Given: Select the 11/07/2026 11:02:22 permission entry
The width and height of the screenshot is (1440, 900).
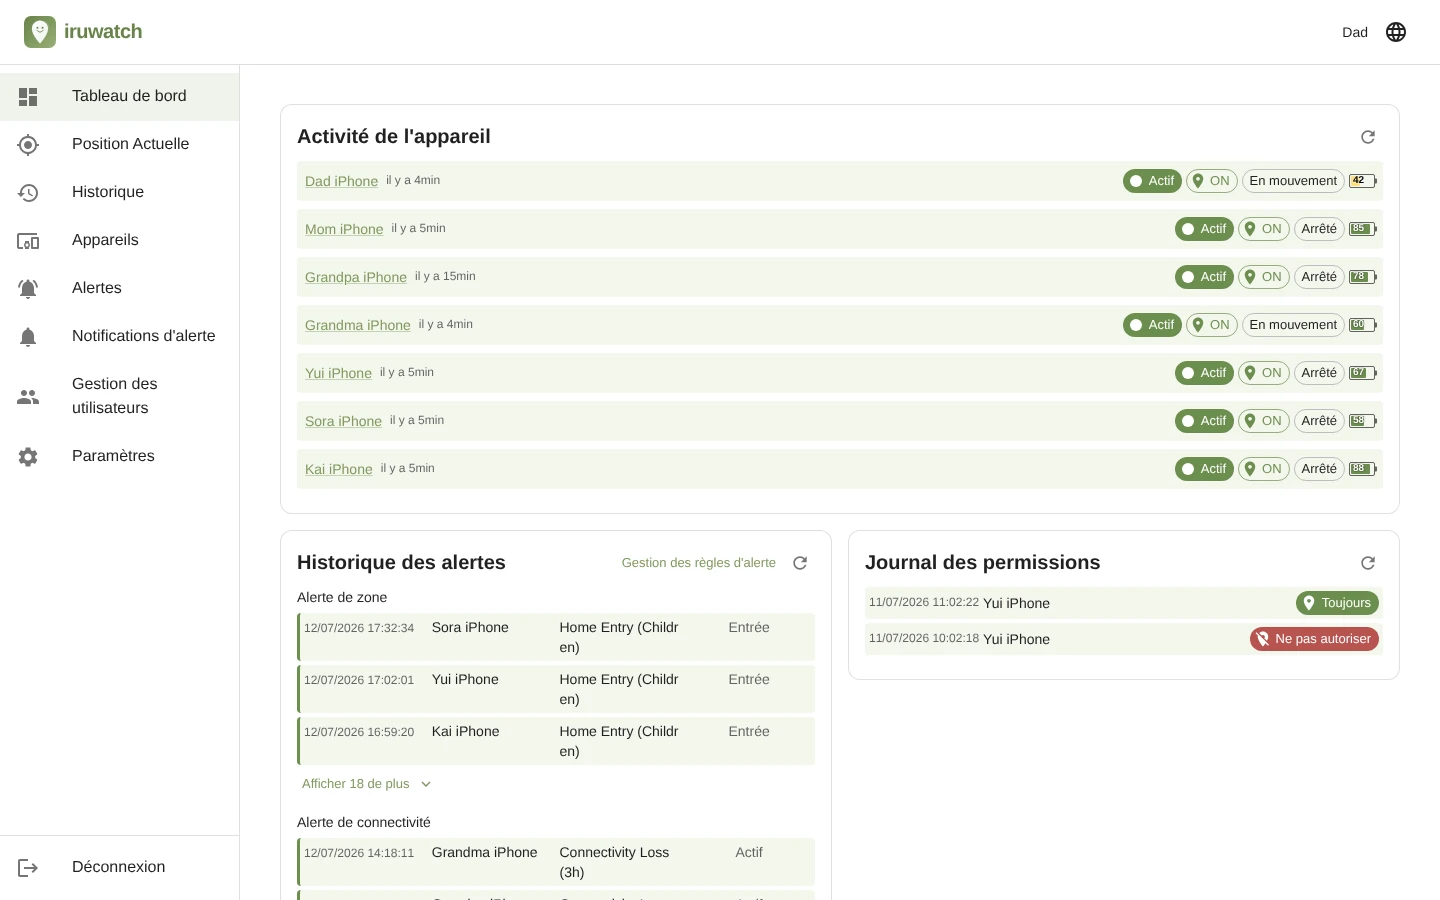Looking at the screenshot, I should tap(1124, 603).
